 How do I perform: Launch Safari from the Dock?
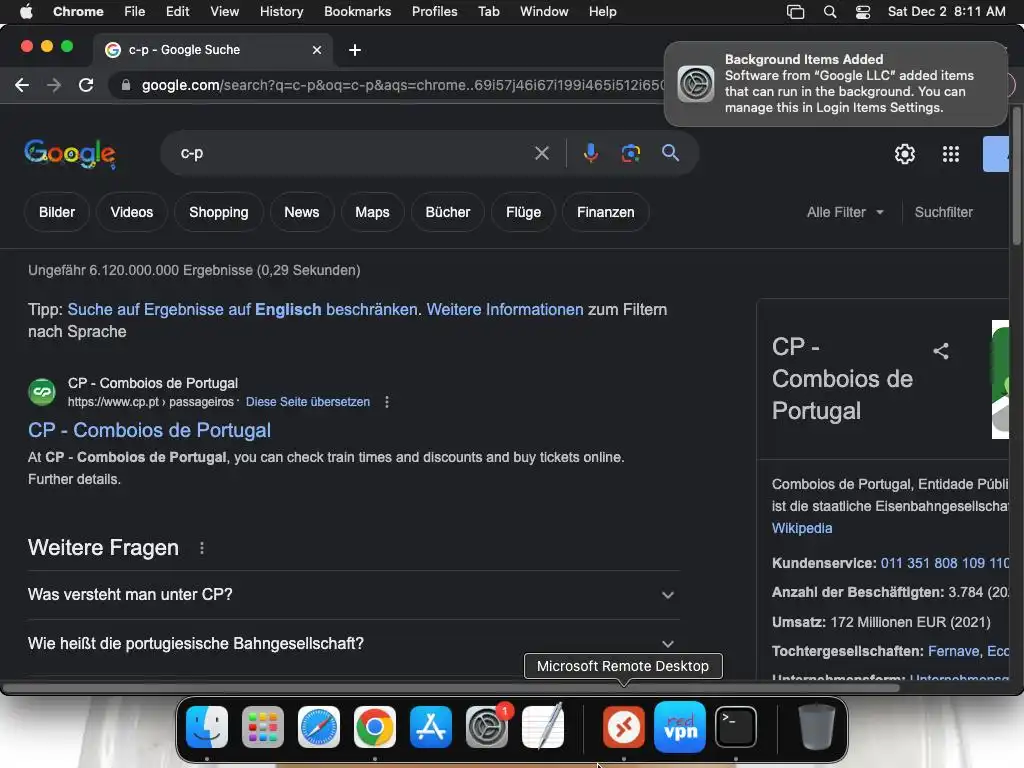coord(319,727)
